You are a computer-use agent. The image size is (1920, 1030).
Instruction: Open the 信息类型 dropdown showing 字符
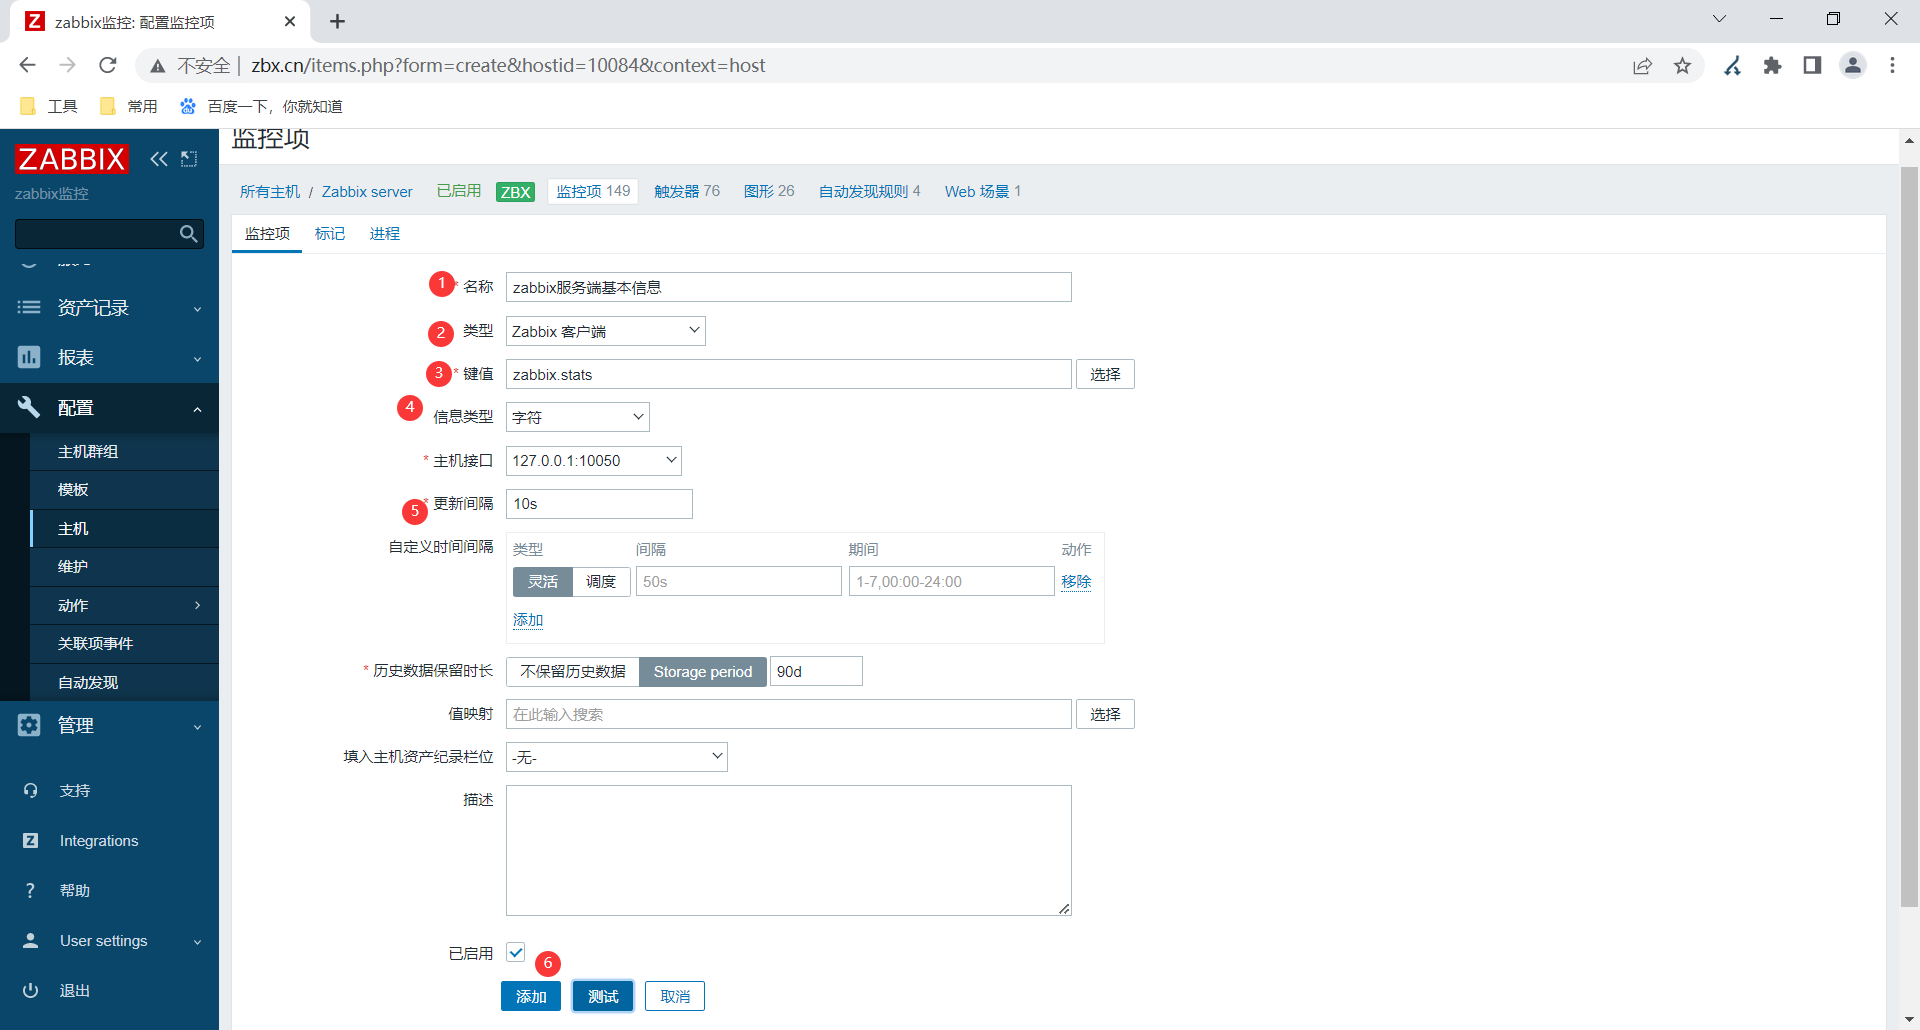(578, 417)
